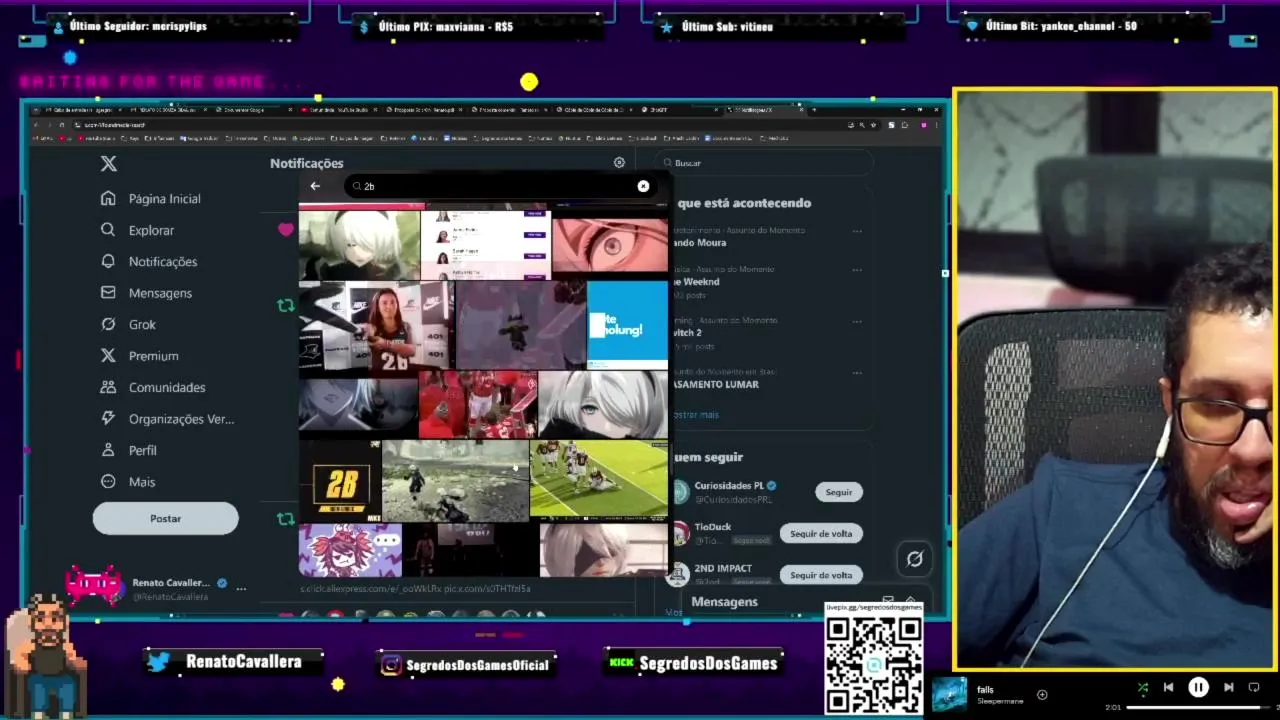Screen dimensions: 1280x720
Task: Open Perfil in the sidebar
Action: click(128, 450)
